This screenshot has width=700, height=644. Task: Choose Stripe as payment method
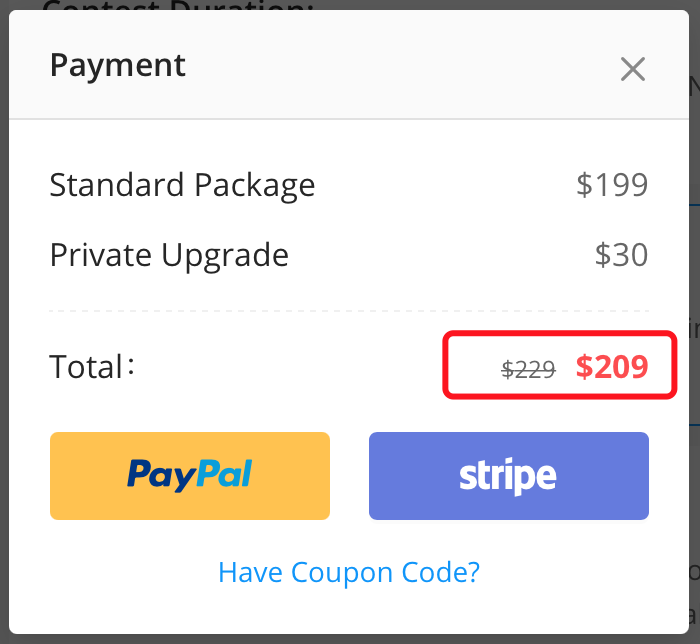click(508, 476)
